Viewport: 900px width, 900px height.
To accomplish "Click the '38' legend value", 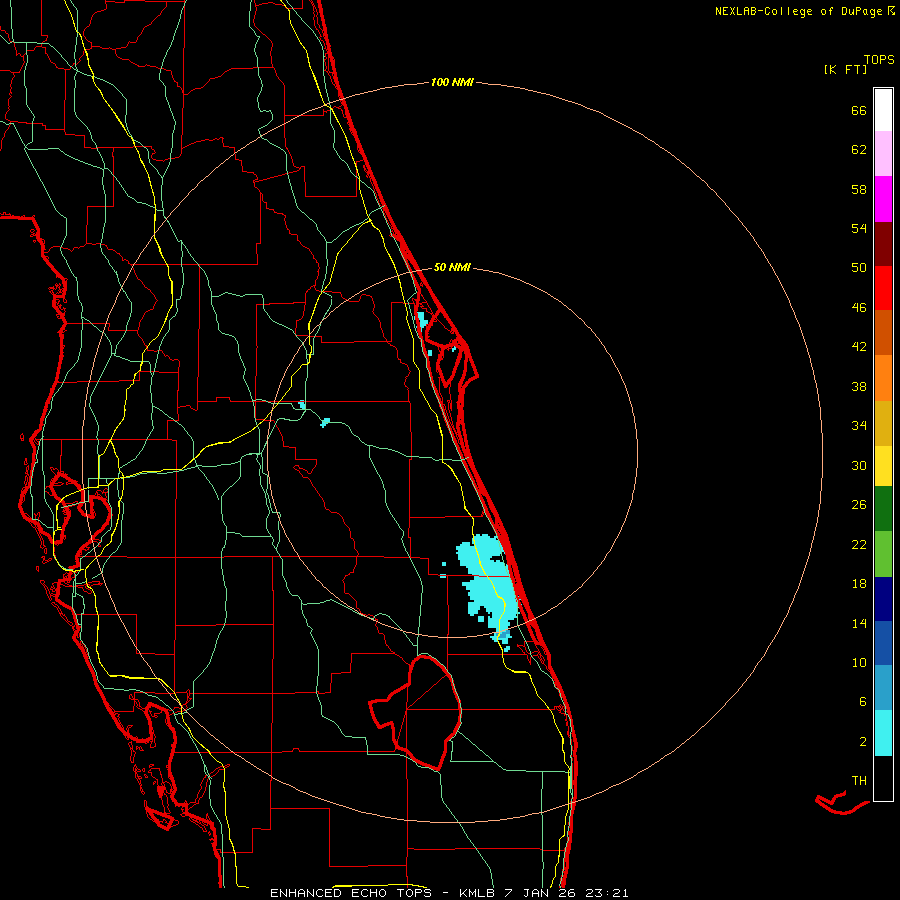I will click(859, 386).
